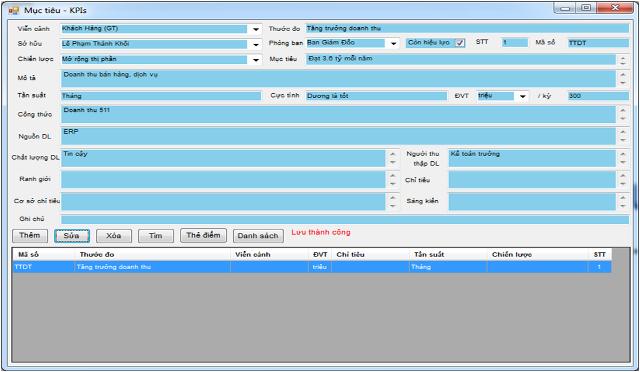Click the Tìm button
Screen dimensions: 640x372
(156, 236)
